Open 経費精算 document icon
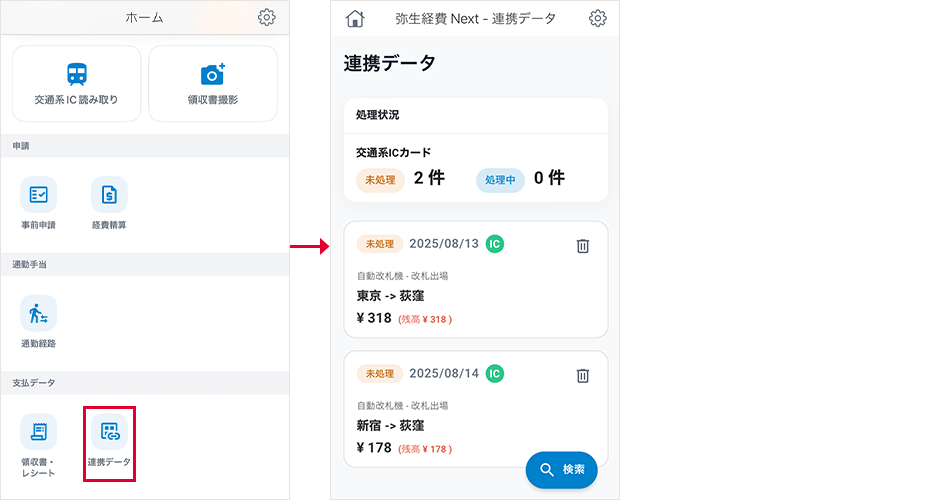Screen dimensions: 950x500 [109, 194]
